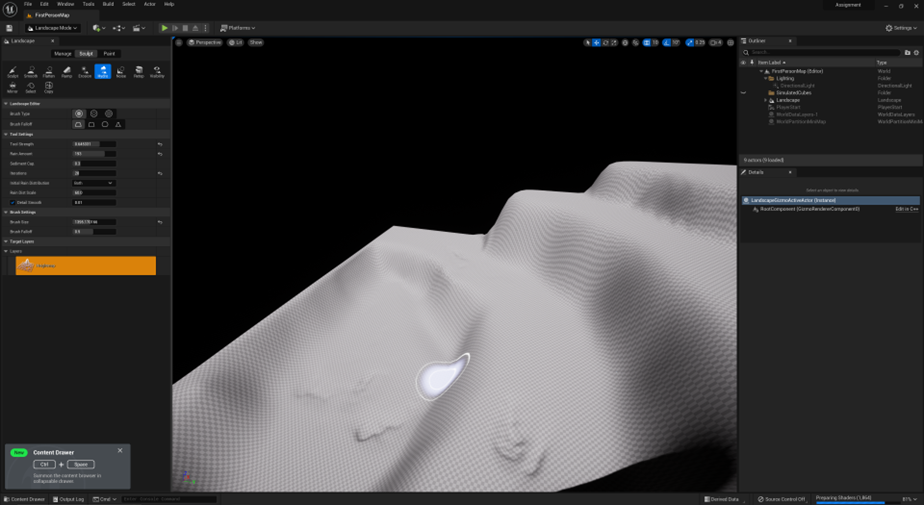Select the circular Brush Type option

click(x=79, y=114)
